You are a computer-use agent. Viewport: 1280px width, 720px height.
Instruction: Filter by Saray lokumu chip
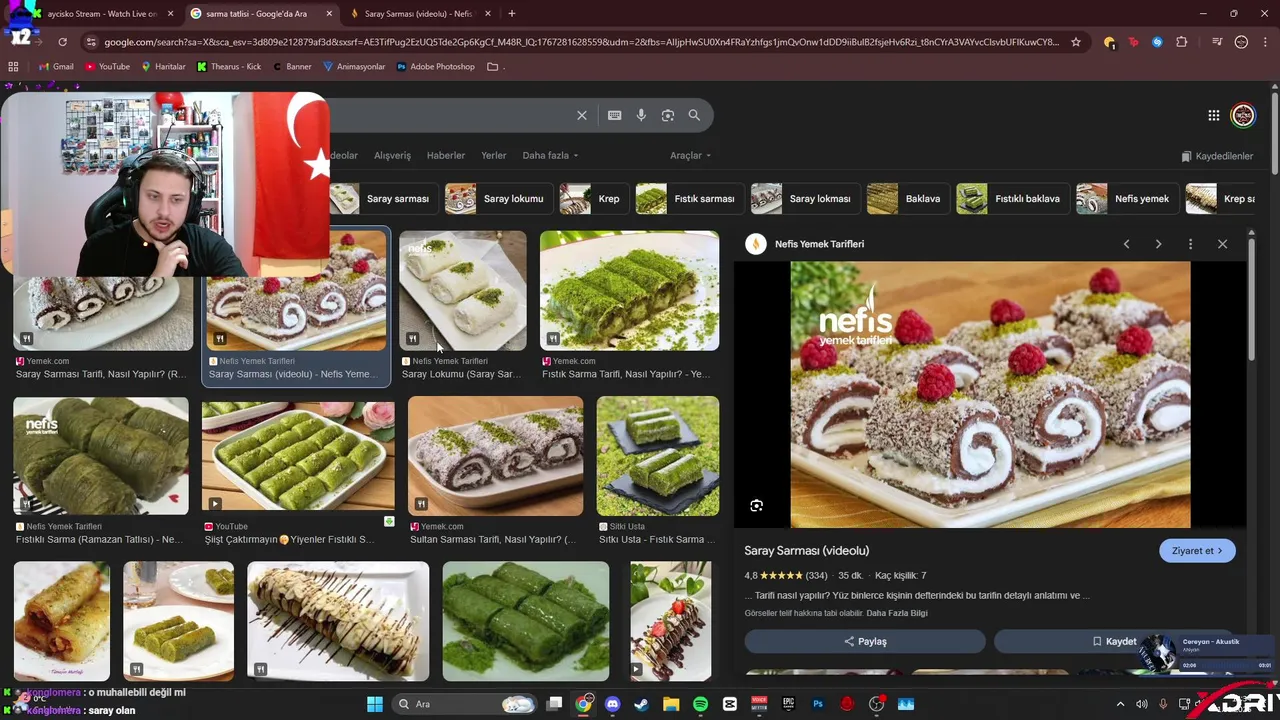(497, 199)
